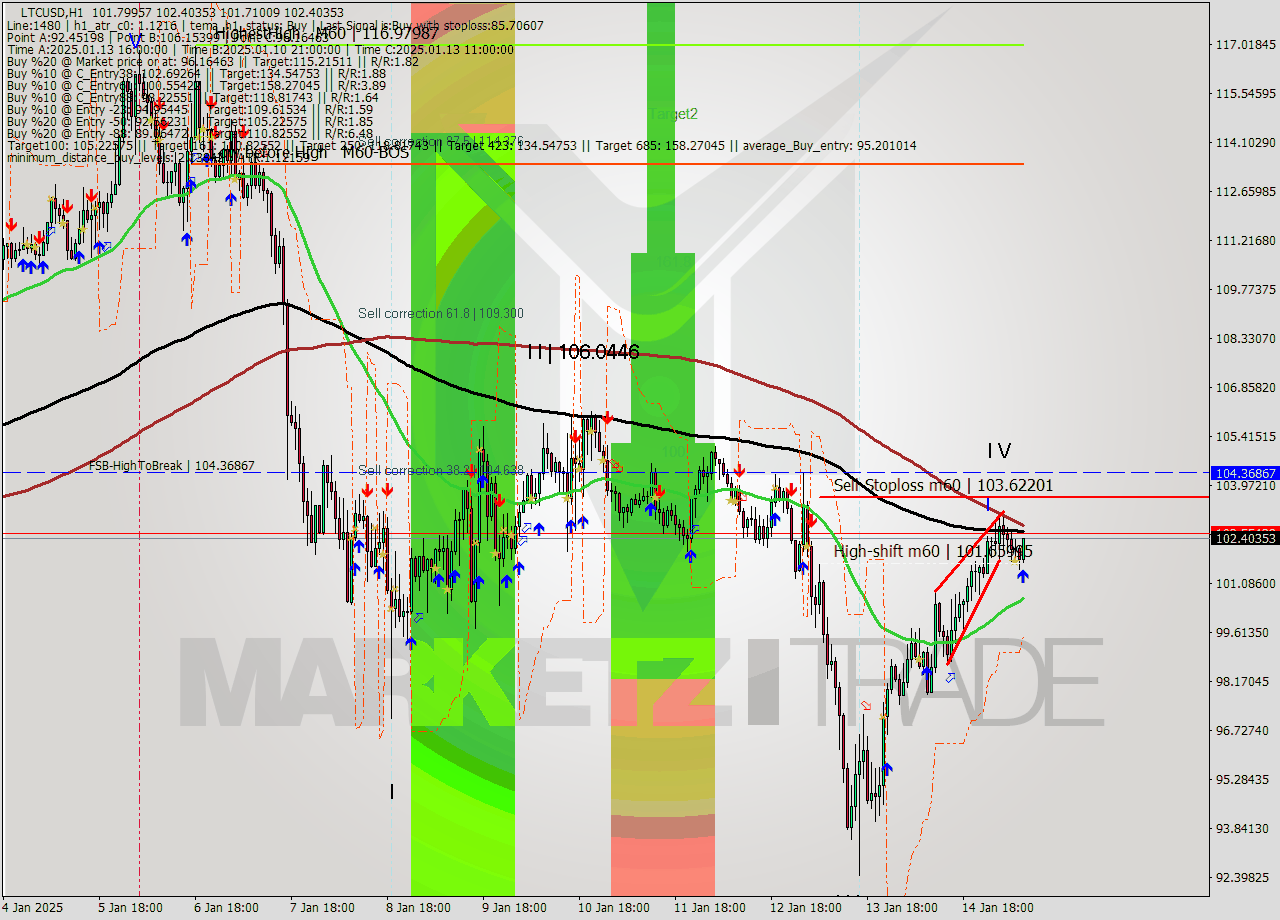Select the row with Target:105.22575 and R/R:1.85
Screen dimensions: 1280x920
190,121
